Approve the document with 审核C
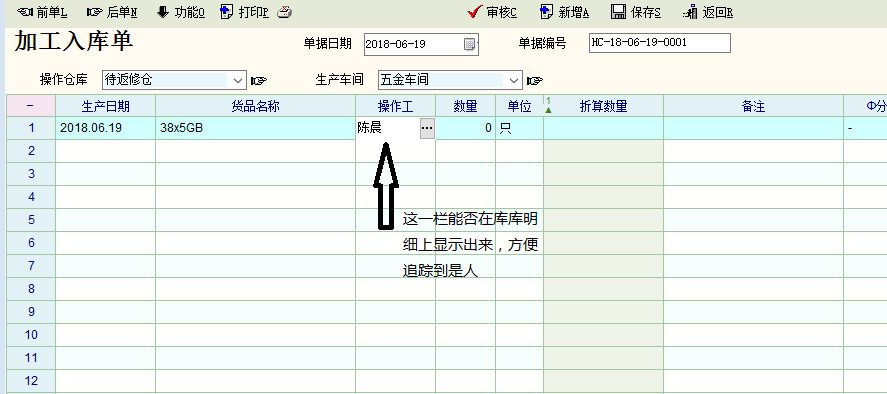The image size is (887, 394). 492,12
